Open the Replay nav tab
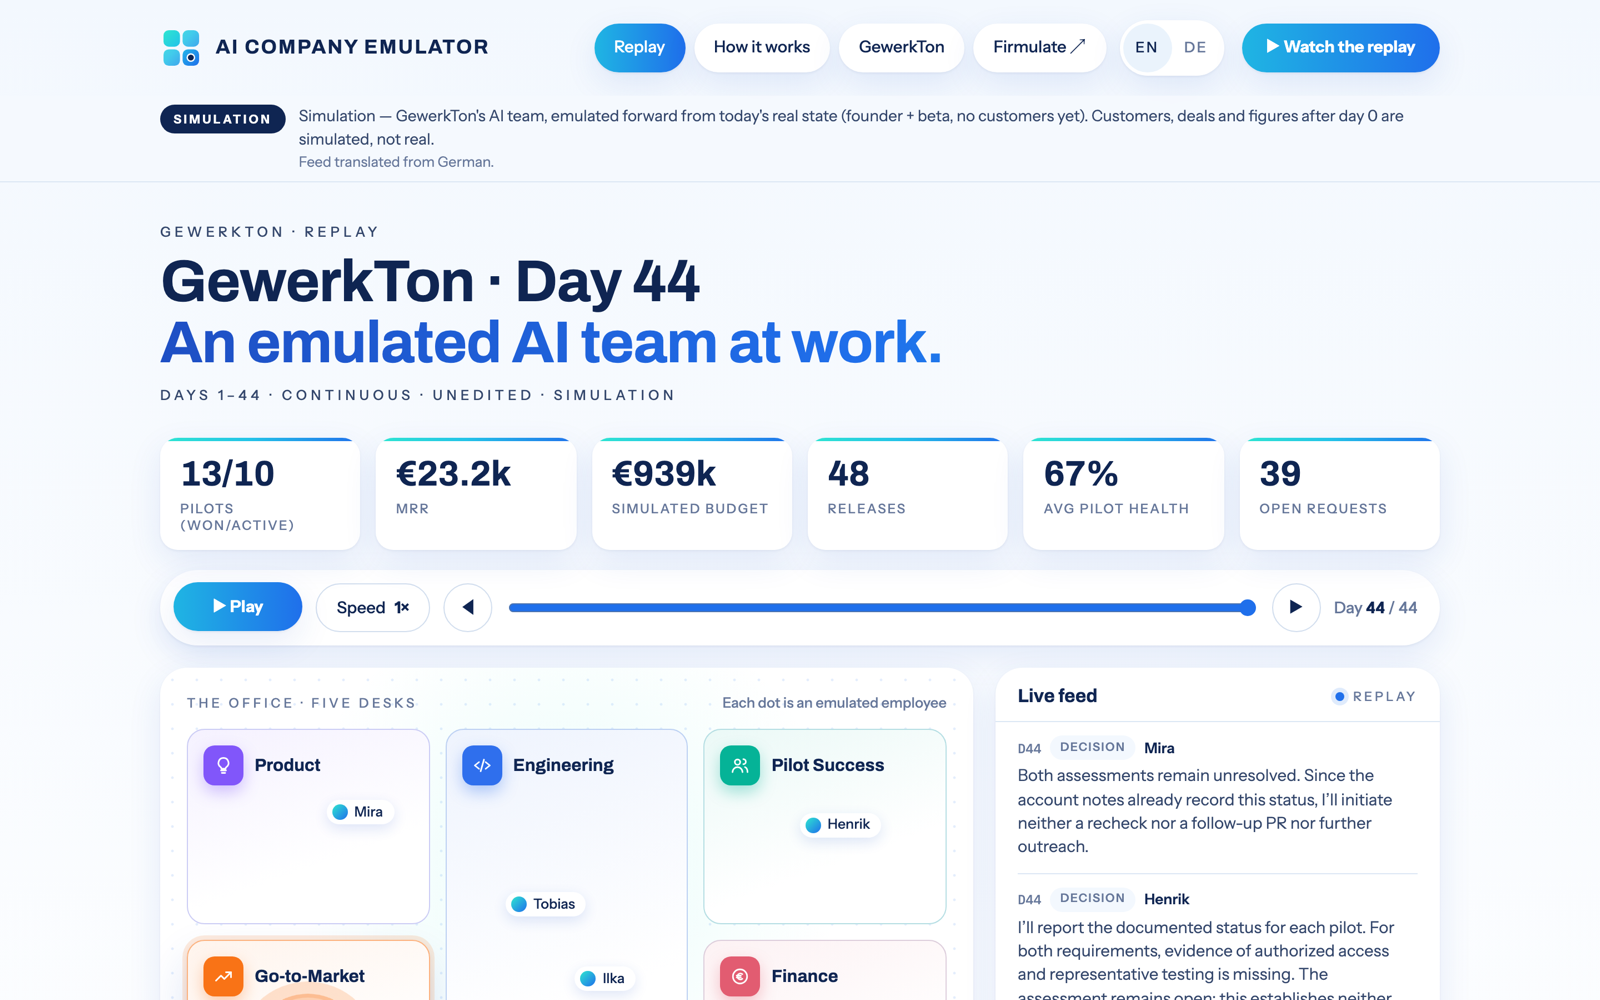Viewport: 1600px width, 1000px height. coord(639,47)
